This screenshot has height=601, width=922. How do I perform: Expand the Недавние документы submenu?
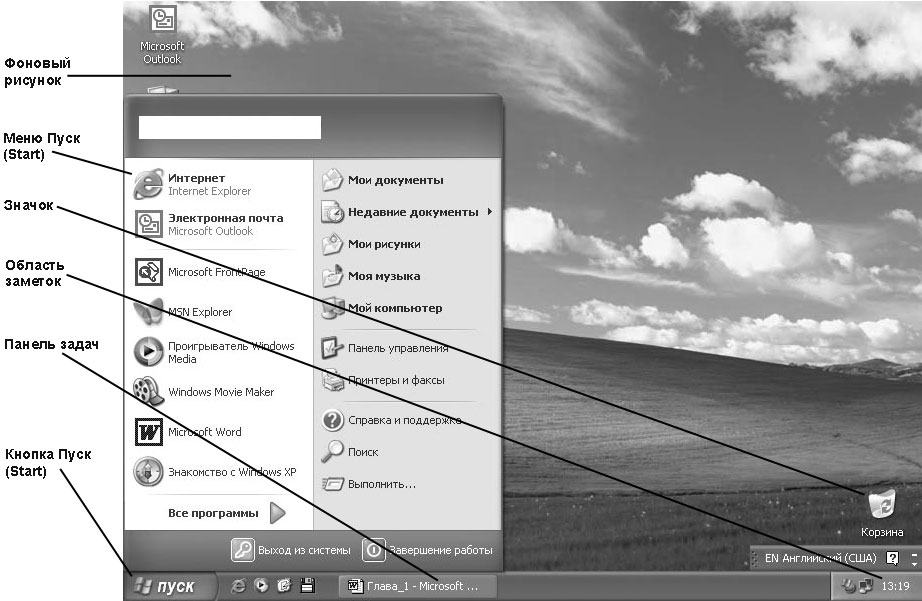point(412,212)
